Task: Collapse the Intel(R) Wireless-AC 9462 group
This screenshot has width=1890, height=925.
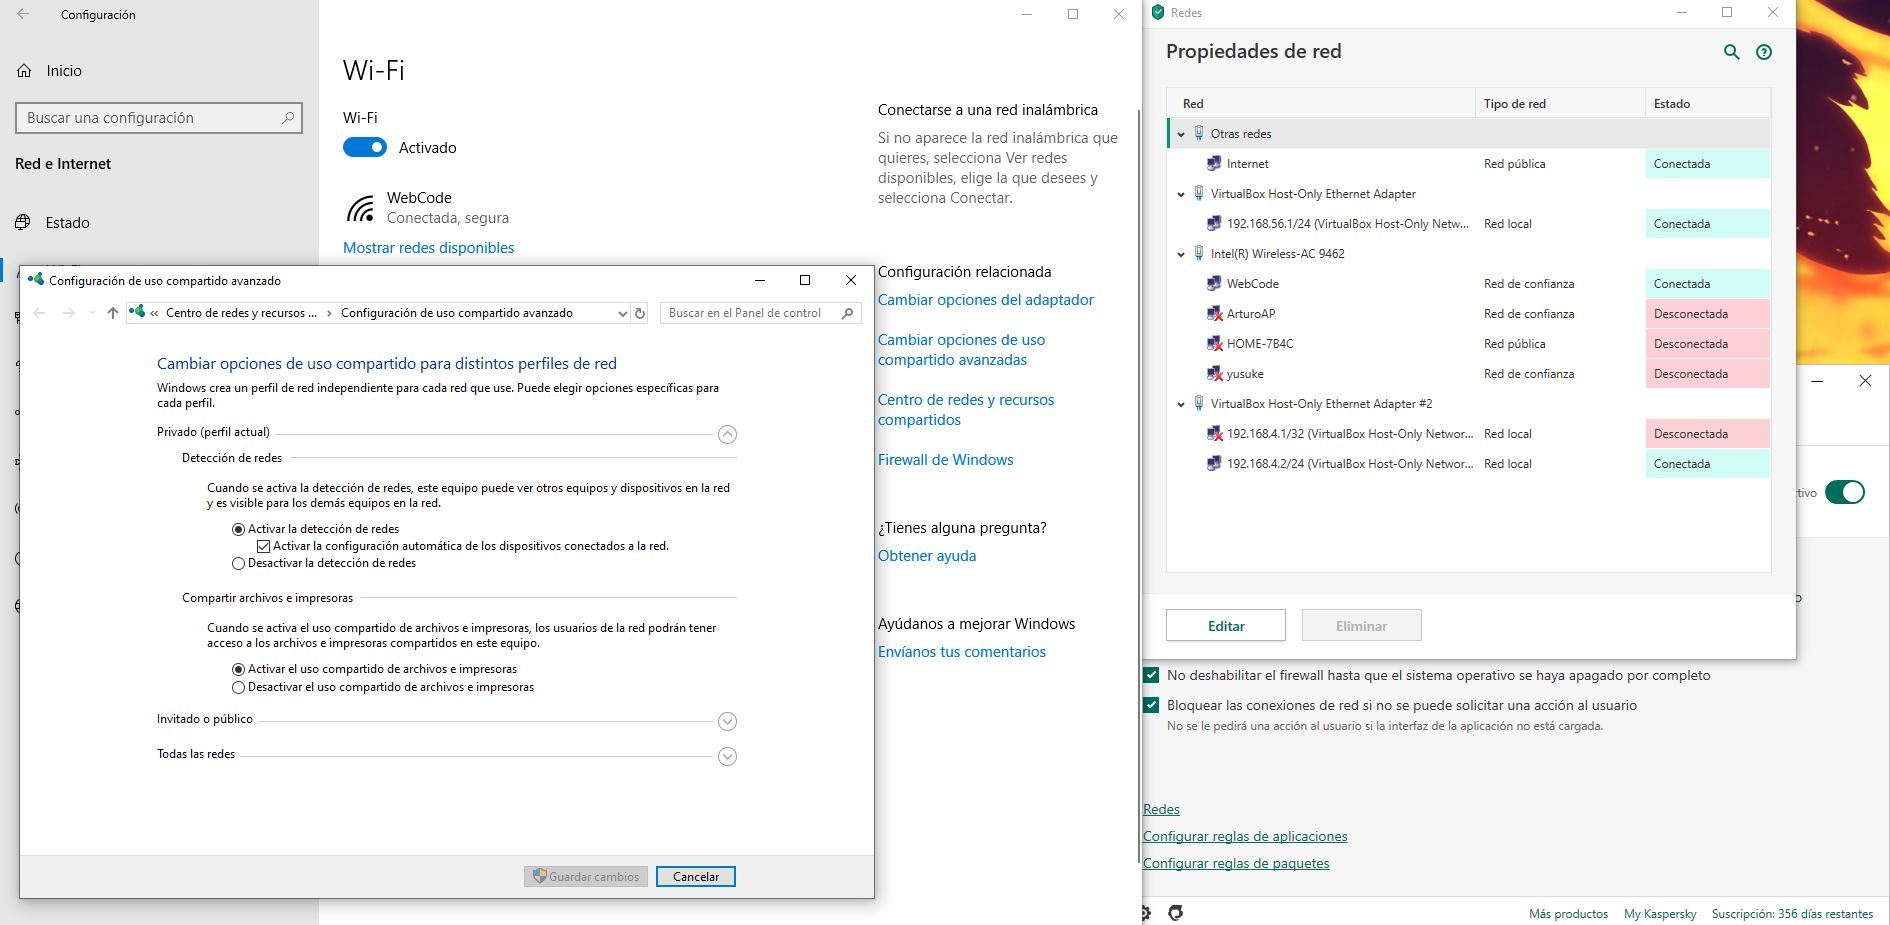Action: point(1181,254)
